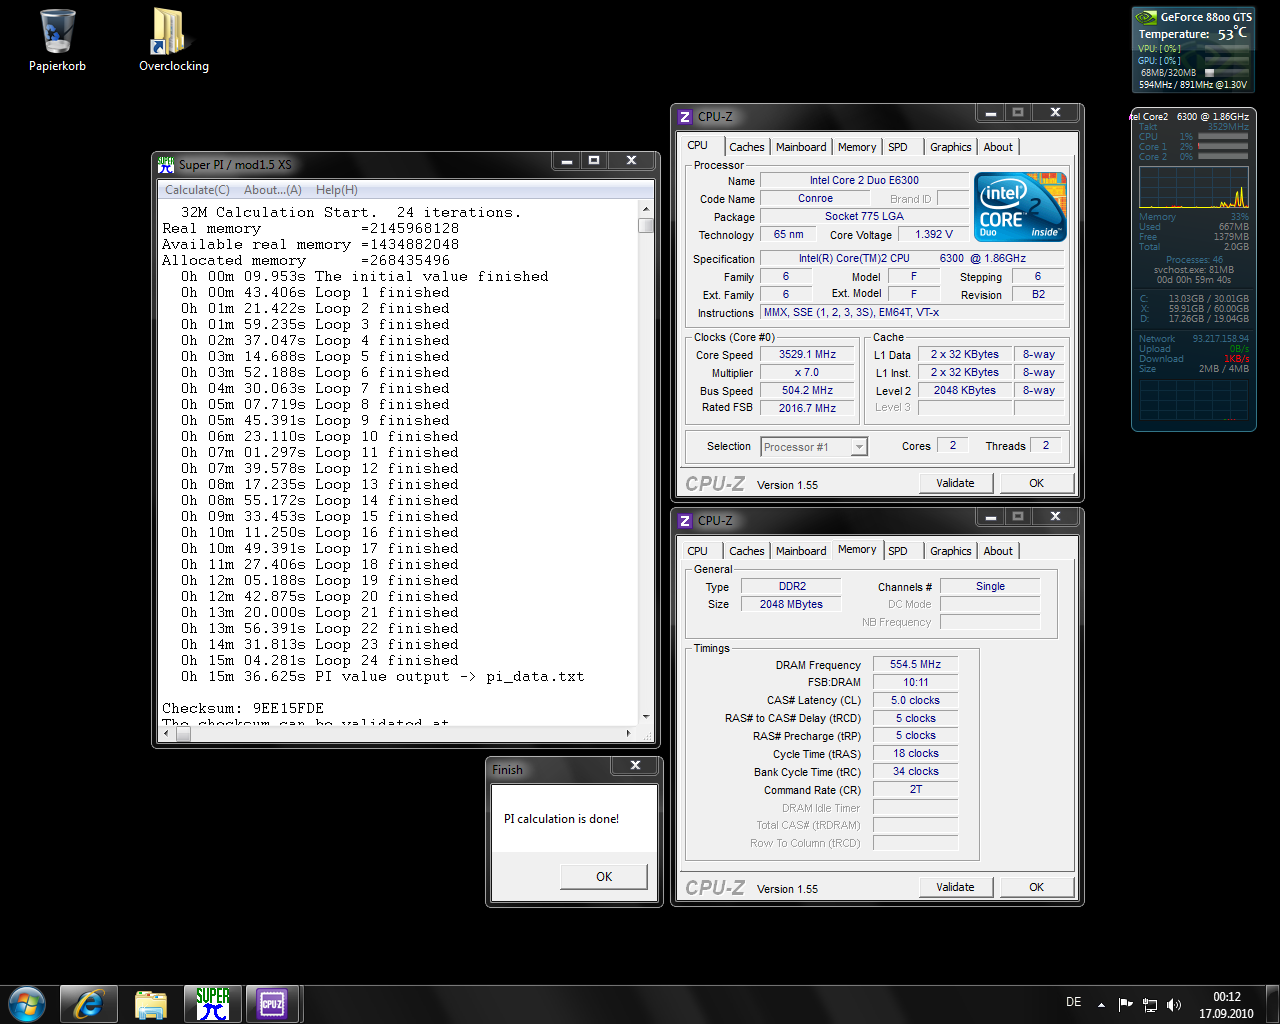Image resolution: width=1280 pixels, height=1024 pixels.
Task: Click the Core Voltage 1.392 V value
Action: coord(934,235)
